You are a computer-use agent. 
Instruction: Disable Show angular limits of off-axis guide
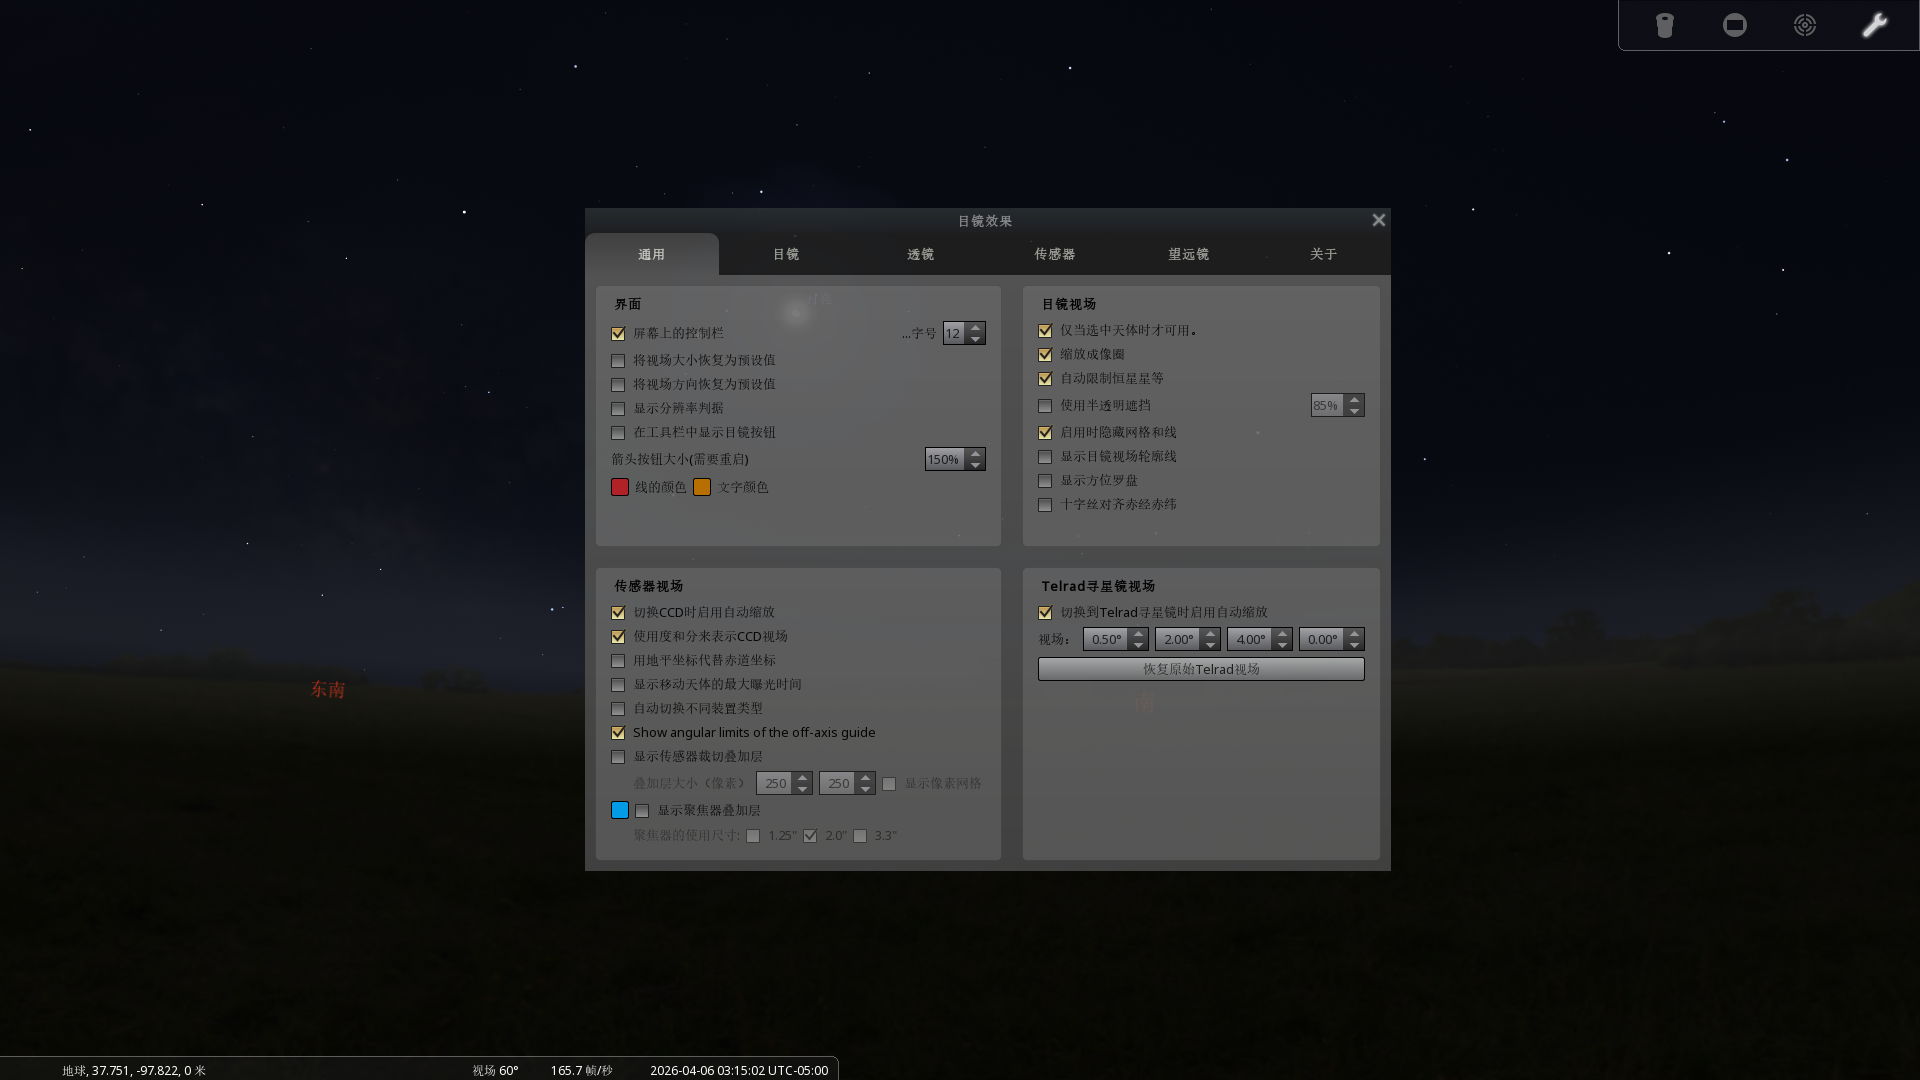618,733
